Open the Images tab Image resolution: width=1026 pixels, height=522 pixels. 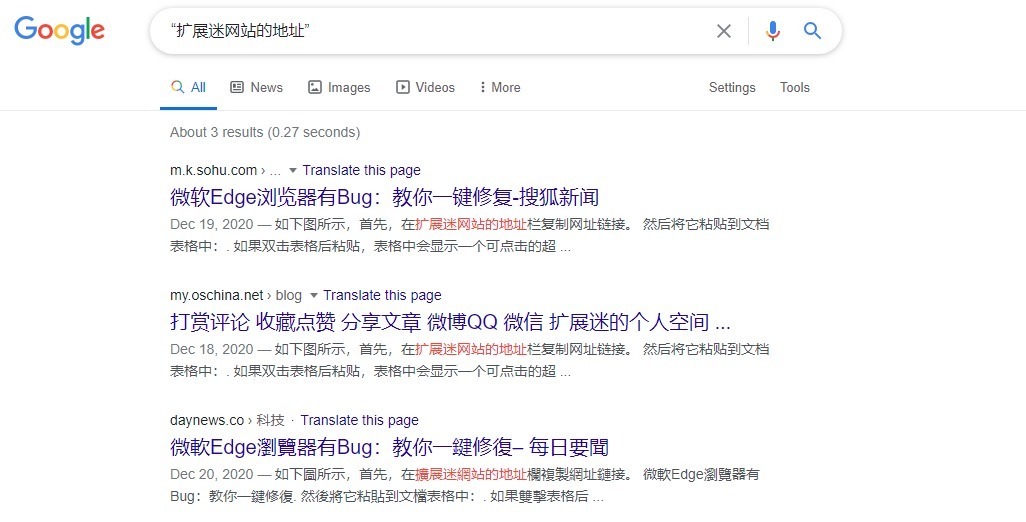tap(339, 88)
